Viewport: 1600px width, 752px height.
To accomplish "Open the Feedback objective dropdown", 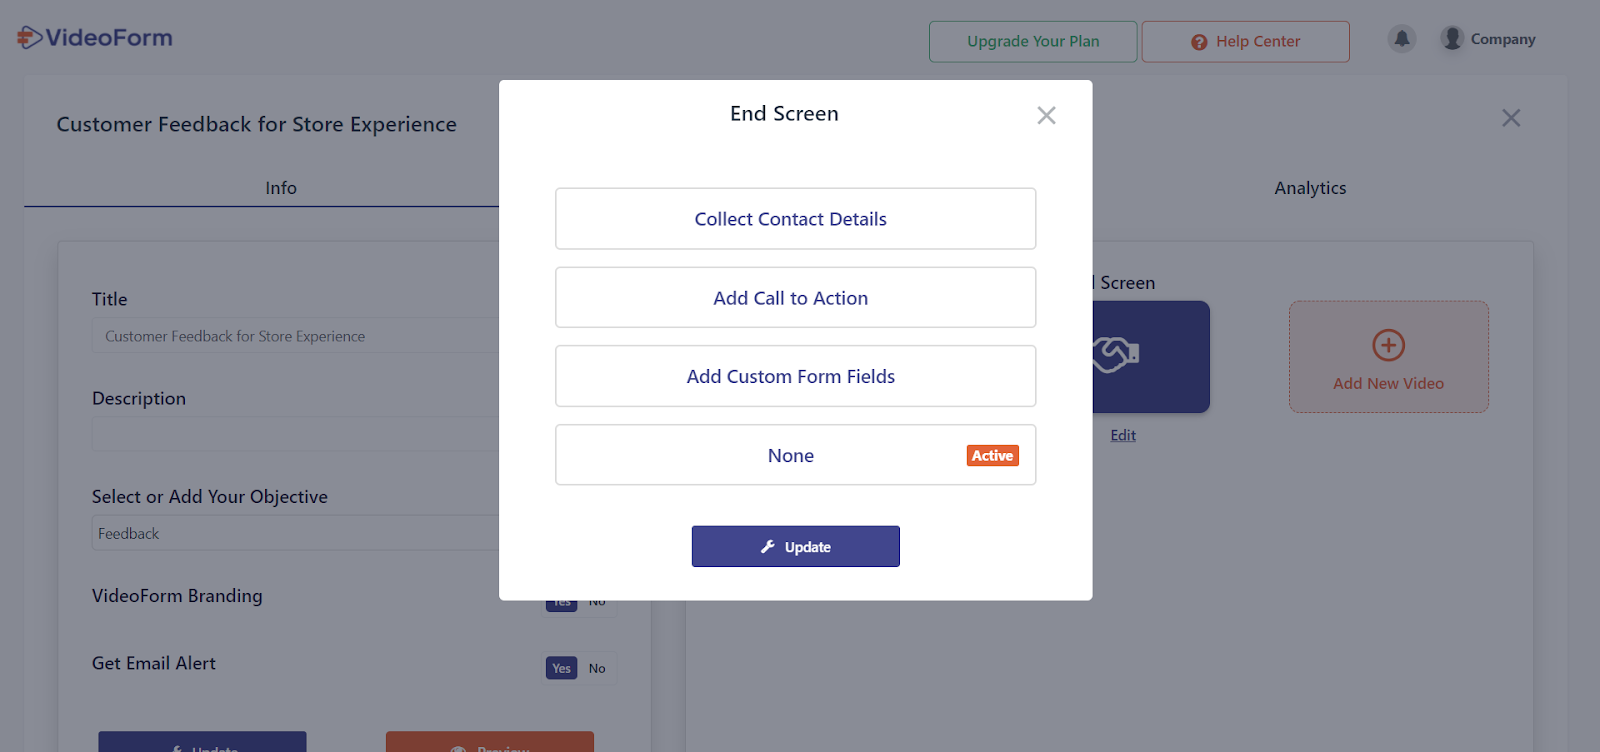I will coord(296,534).
